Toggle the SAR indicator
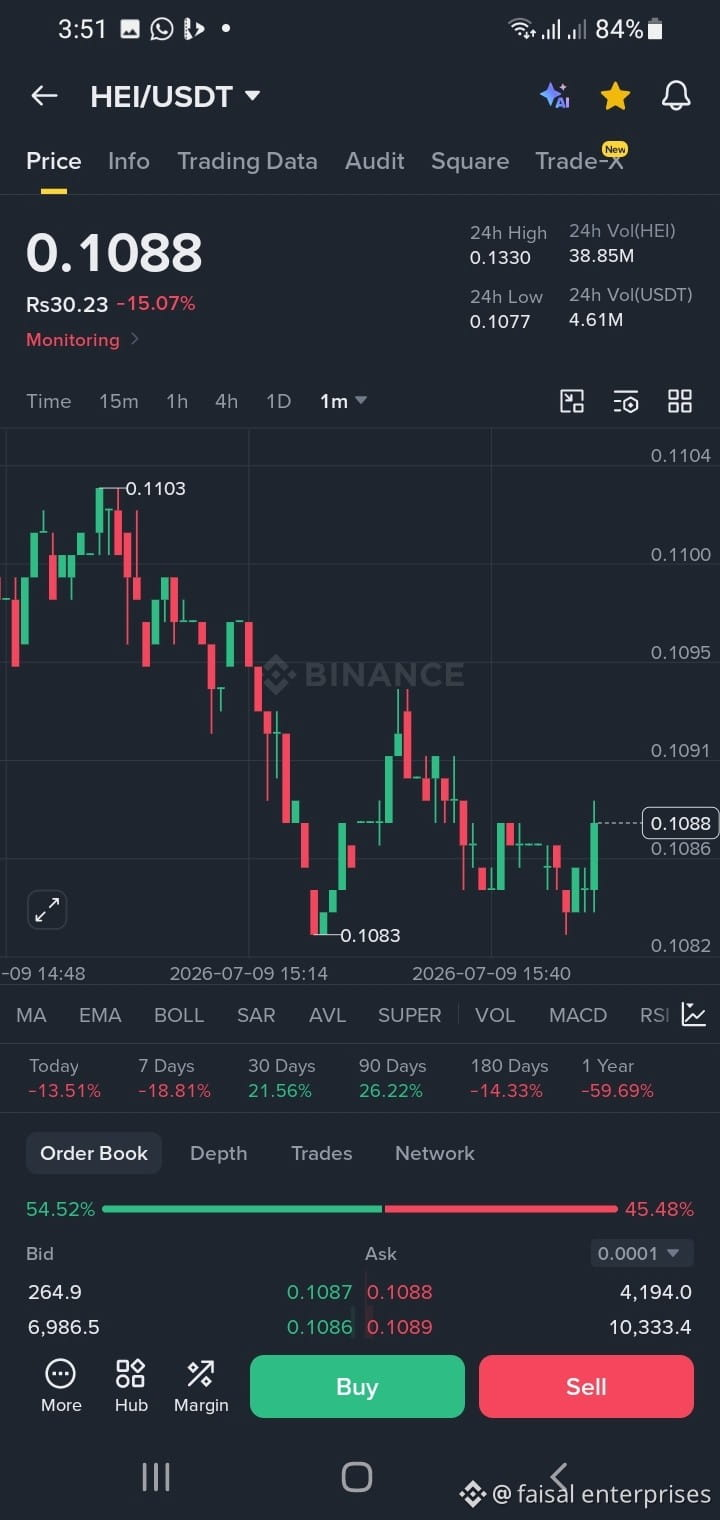 tap(256, 1015)
